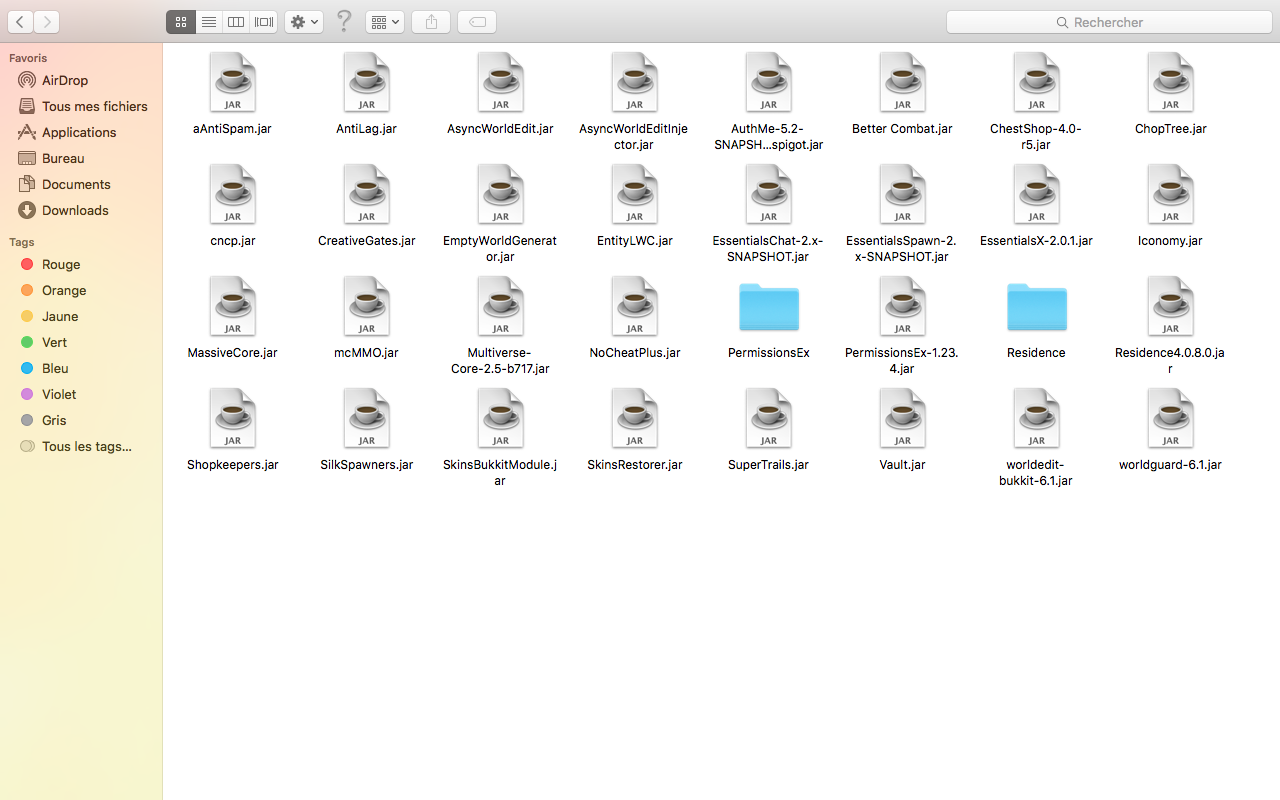1280x800 pixels.
Task: Switch to icon view mode
Action: (x=181, y=22)
